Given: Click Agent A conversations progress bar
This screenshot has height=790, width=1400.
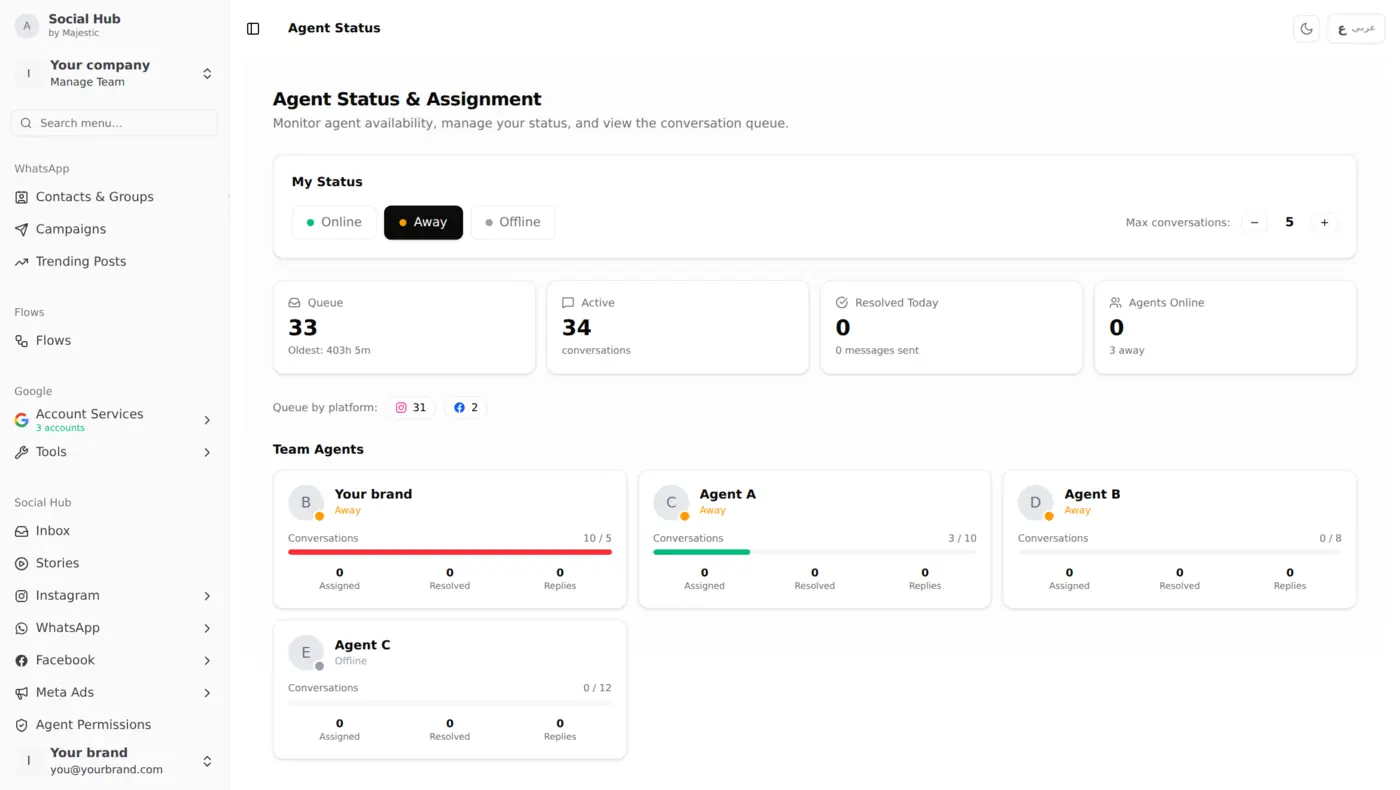Looking at the screenshot, I should [x=815, y=552].
